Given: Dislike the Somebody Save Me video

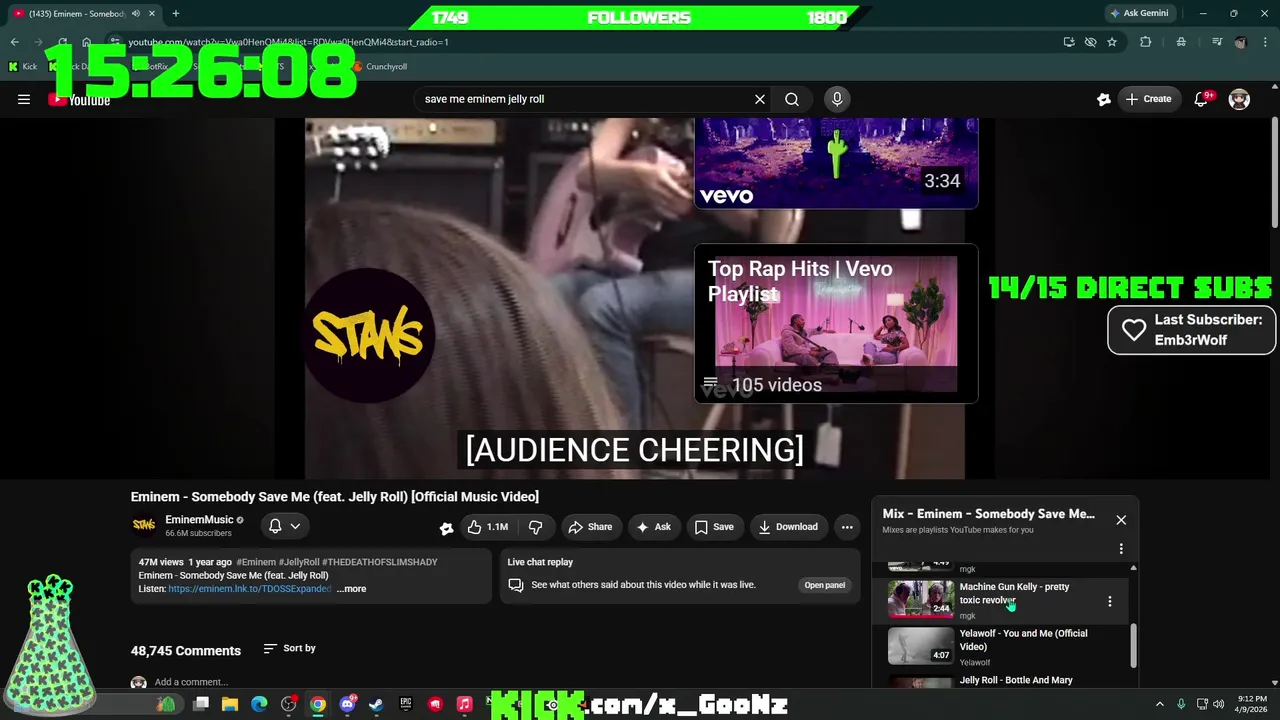Looking at the screenshot, I should pos(536,527).
